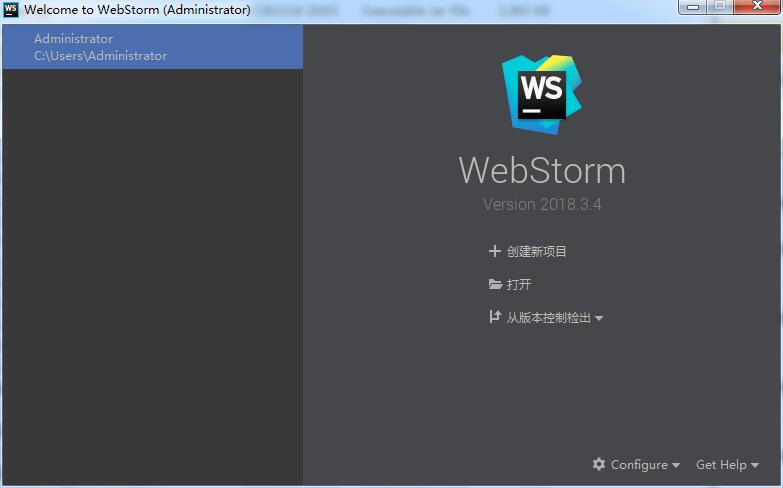The height and width of the screenshot is (488, 783).
Task: Click the 创建新项目 link
Action: (x=536, y=251)
